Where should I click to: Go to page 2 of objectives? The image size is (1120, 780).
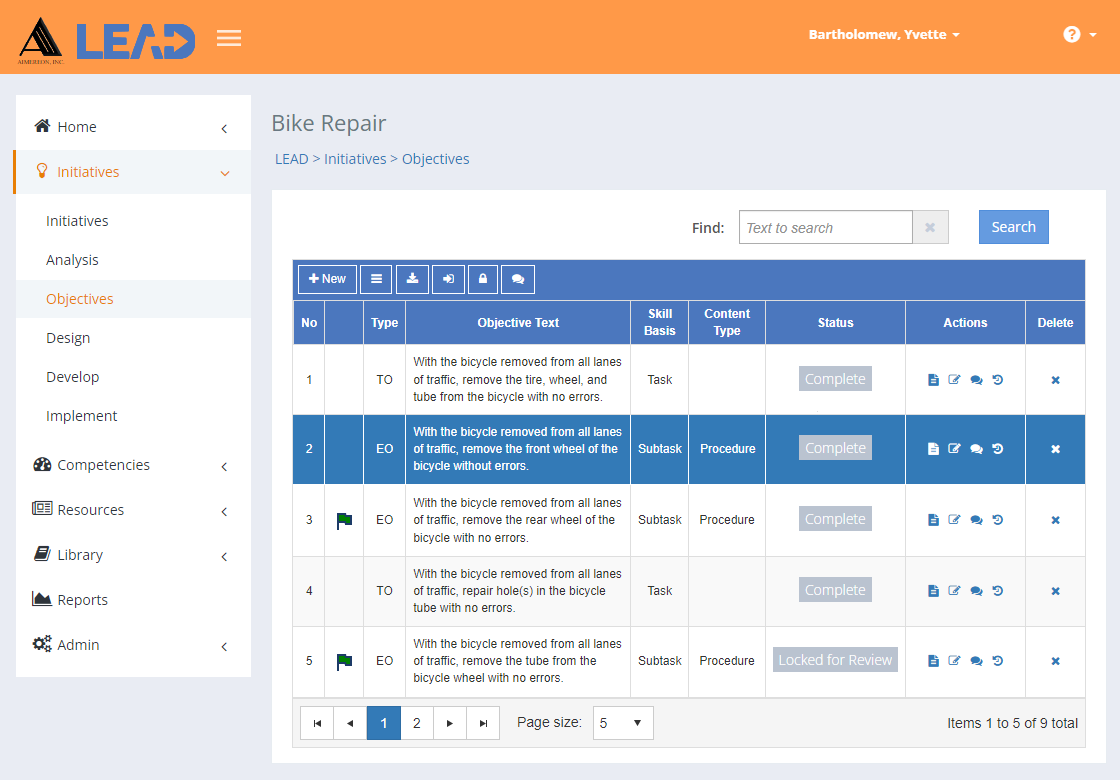[x=416, y=723]
